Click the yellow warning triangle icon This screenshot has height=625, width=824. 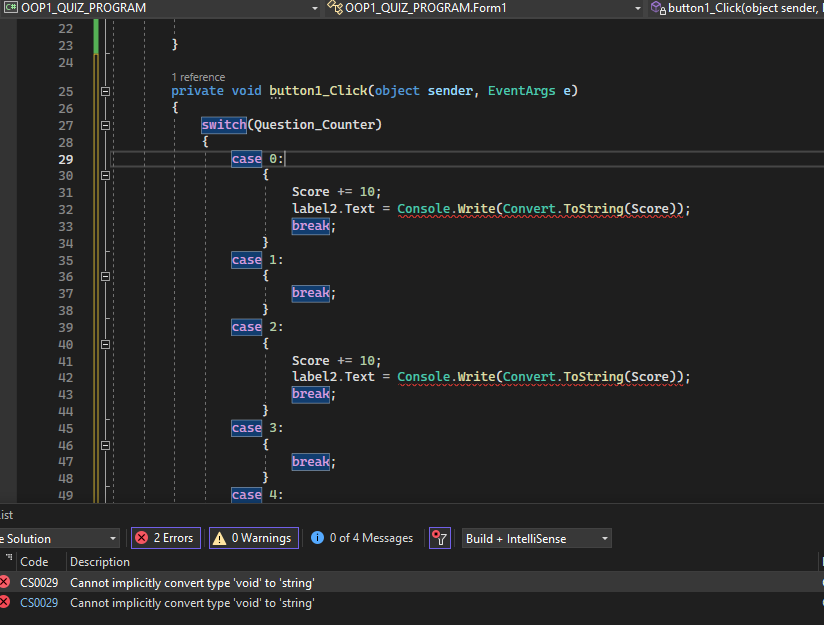click(219, 538)
